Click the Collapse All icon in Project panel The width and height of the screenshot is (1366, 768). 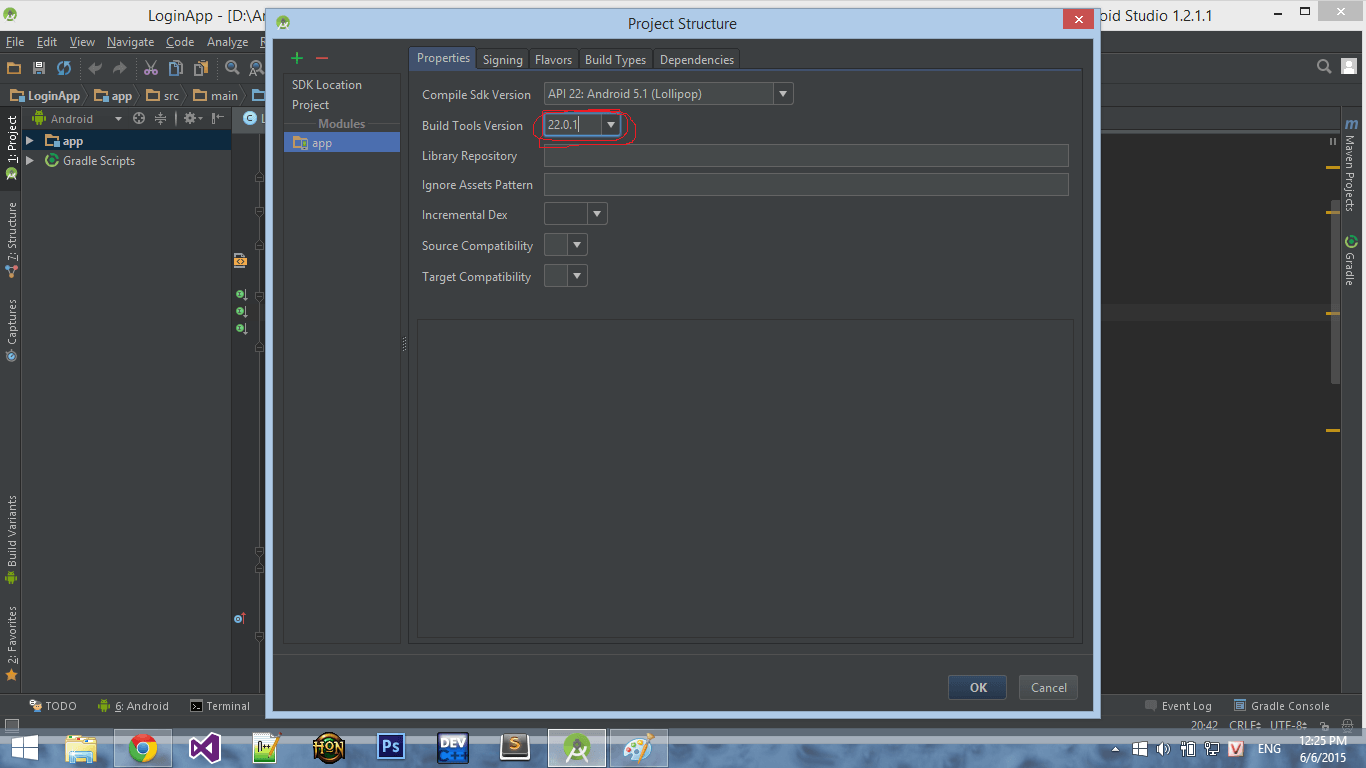[160, 118]
